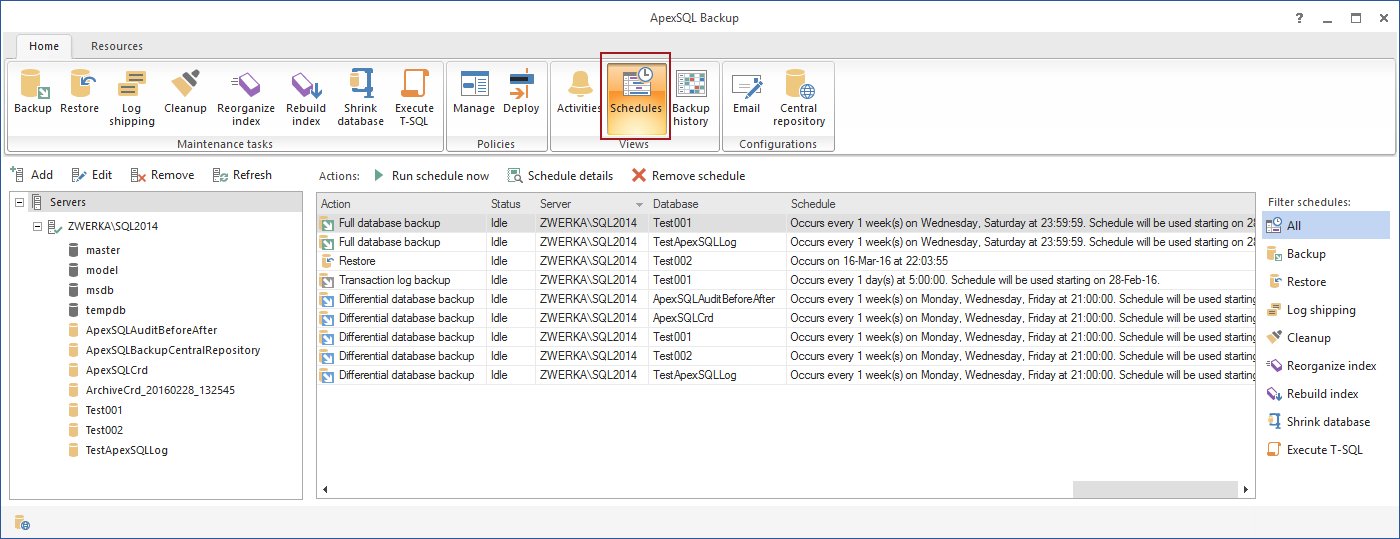The height and width of the screenshot is (539, 1400).
Task: Select the msdb database in tree
Action: click(101, 290)
